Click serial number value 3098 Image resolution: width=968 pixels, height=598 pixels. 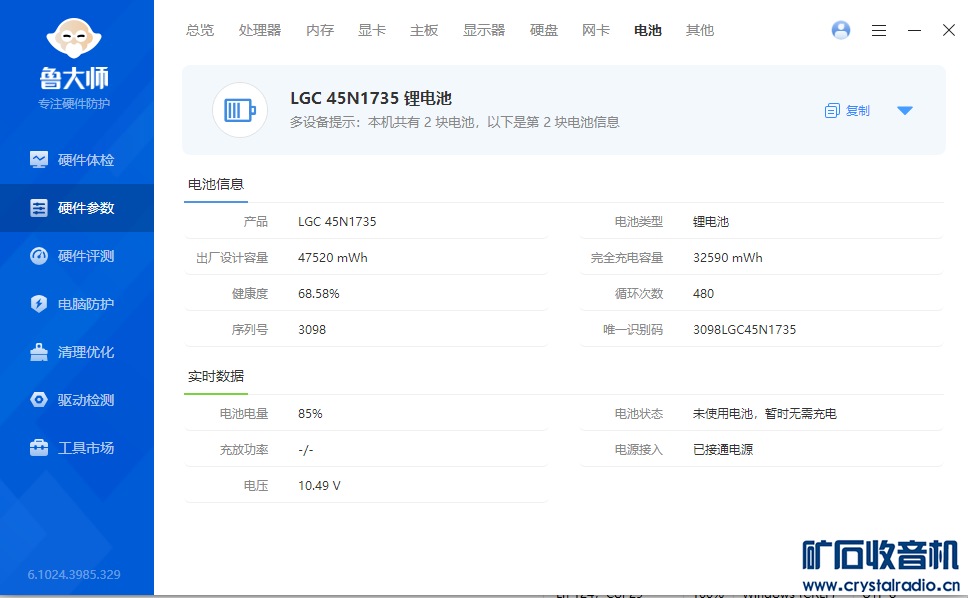(x=312, y=330)
